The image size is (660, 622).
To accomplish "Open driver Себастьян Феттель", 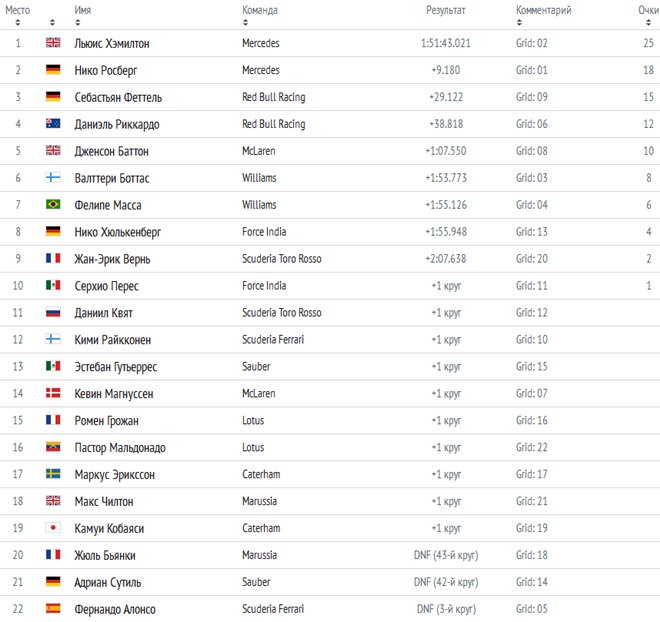I will [x=118, y=97].
